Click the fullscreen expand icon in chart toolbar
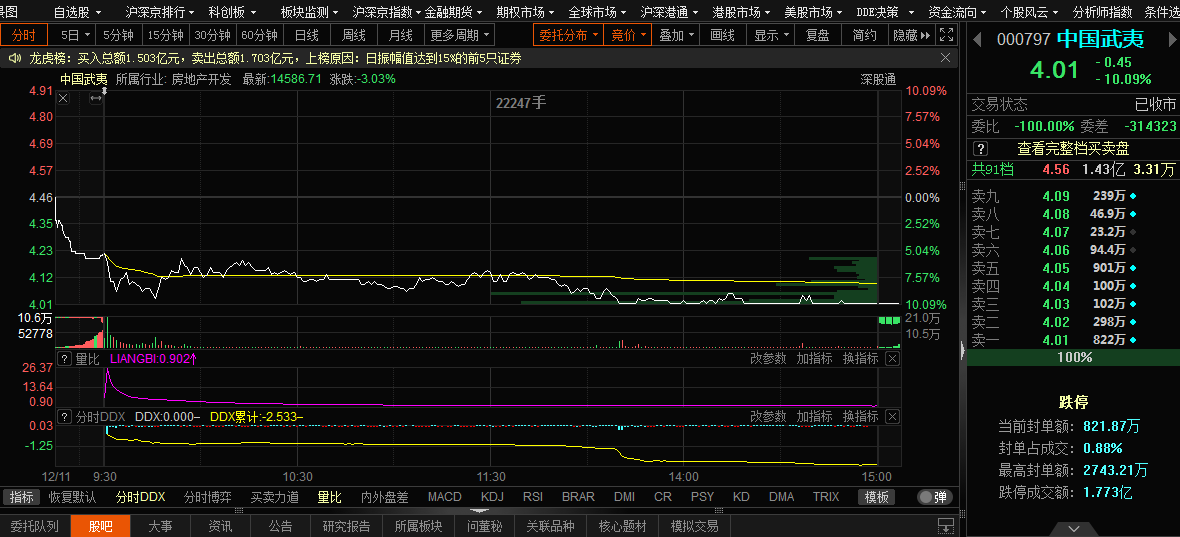Viewport: 1180px width, 537px height. 943,35
